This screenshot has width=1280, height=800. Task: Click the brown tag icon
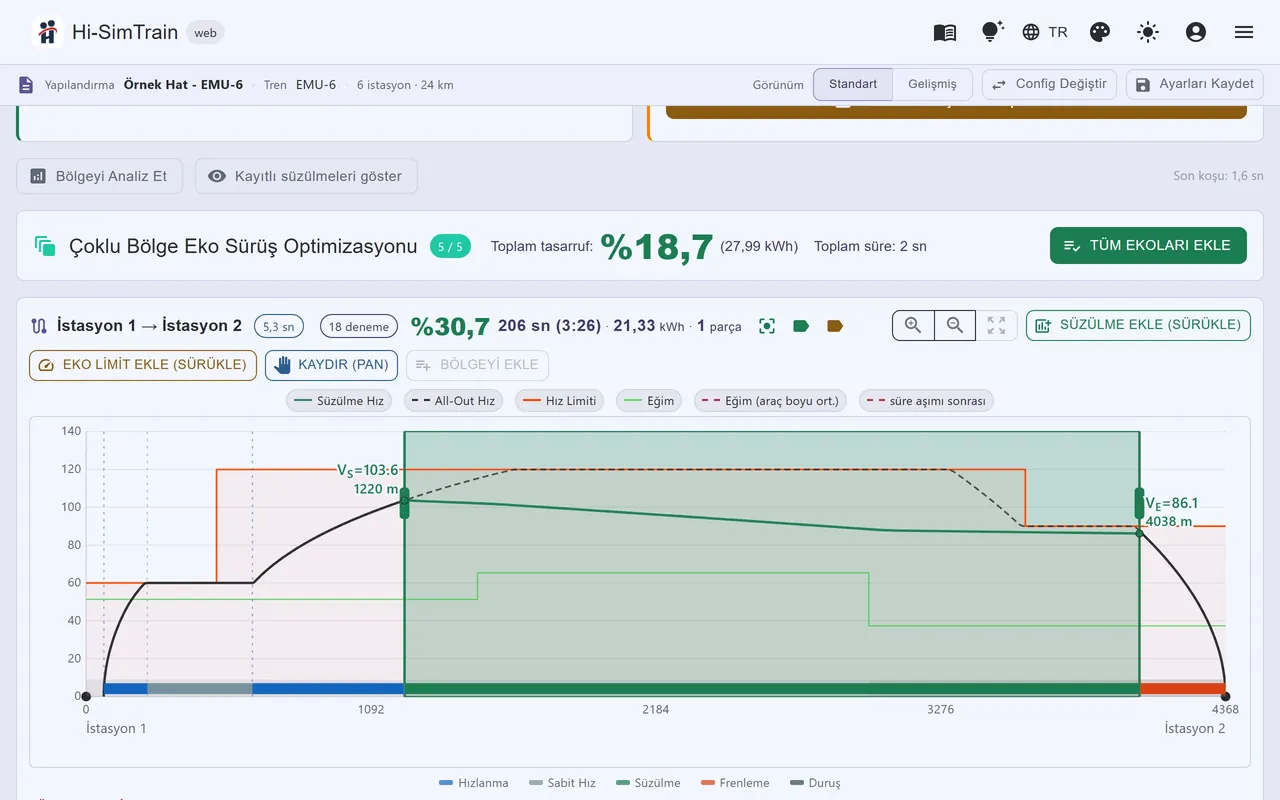click(x=835, y=326)
